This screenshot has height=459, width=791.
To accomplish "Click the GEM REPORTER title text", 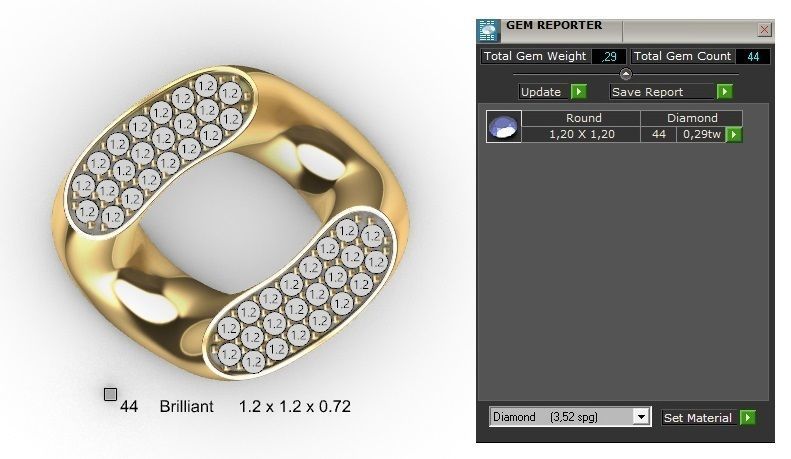I will click(554, 25).
